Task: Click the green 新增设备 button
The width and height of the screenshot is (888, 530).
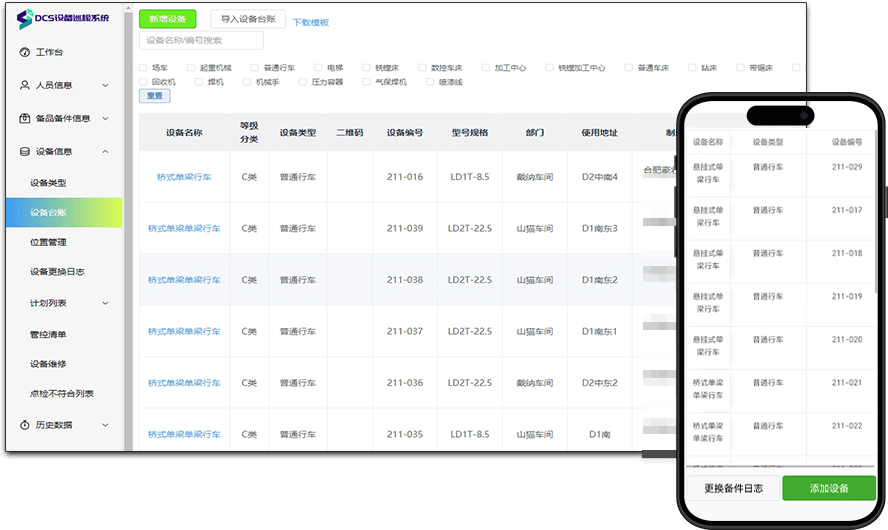Action: tap(167, 19)
